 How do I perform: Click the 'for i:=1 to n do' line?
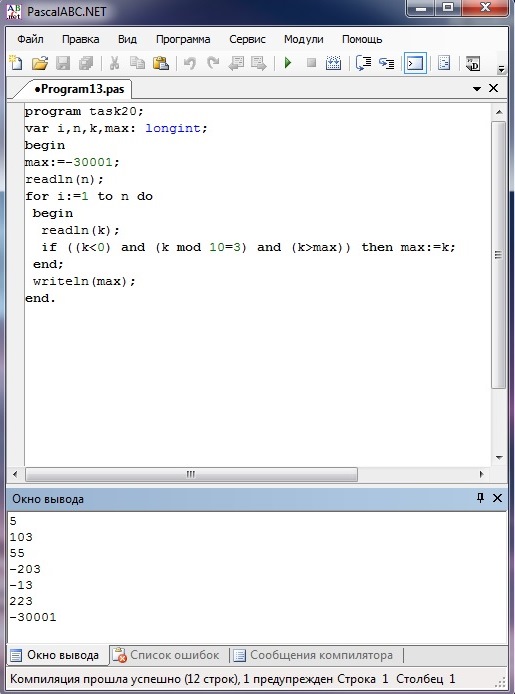89,196
